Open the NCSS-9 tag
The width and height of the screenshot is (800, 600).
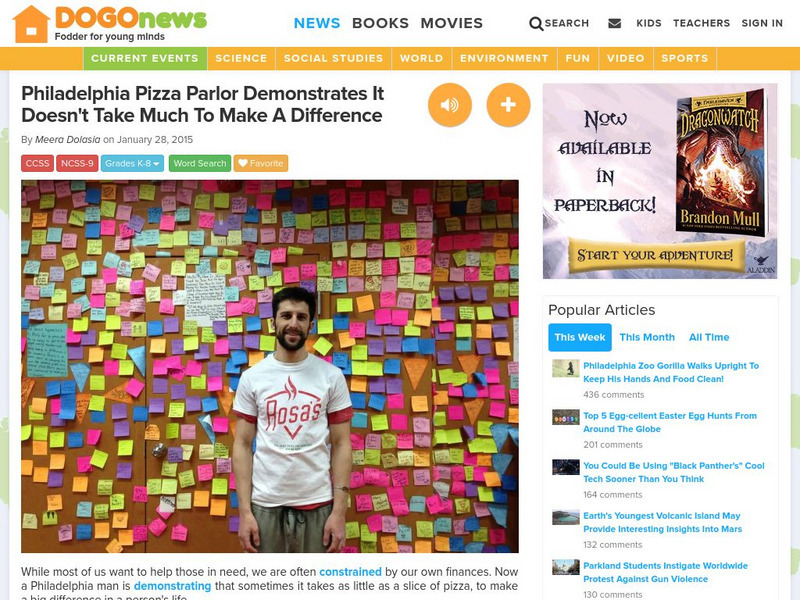tap(77, 163)
